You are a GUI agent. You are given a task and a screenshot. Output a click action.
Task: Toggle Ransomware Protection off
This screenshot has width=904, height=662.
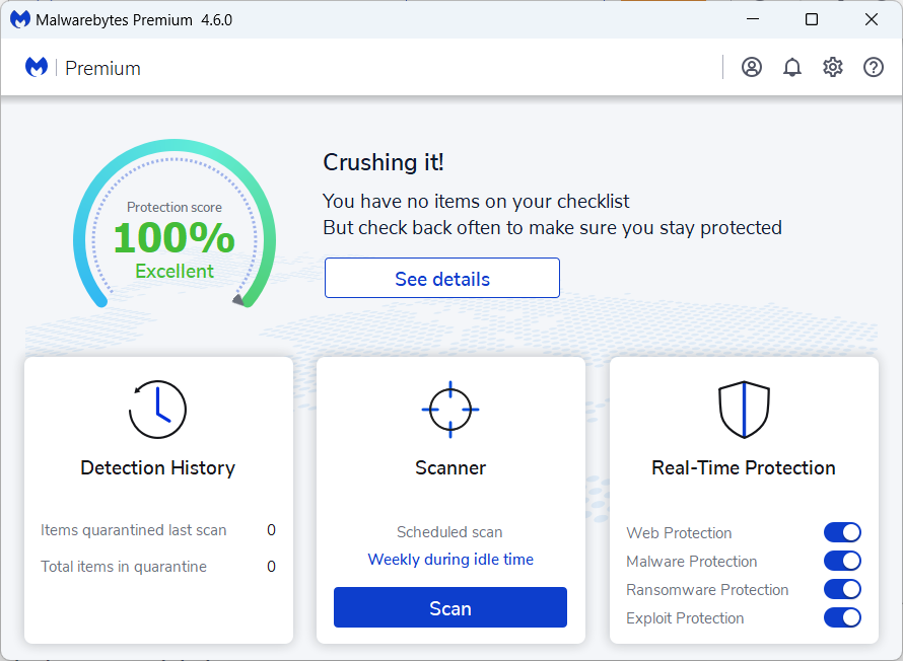pyautogui.click(x=843, y=589)
